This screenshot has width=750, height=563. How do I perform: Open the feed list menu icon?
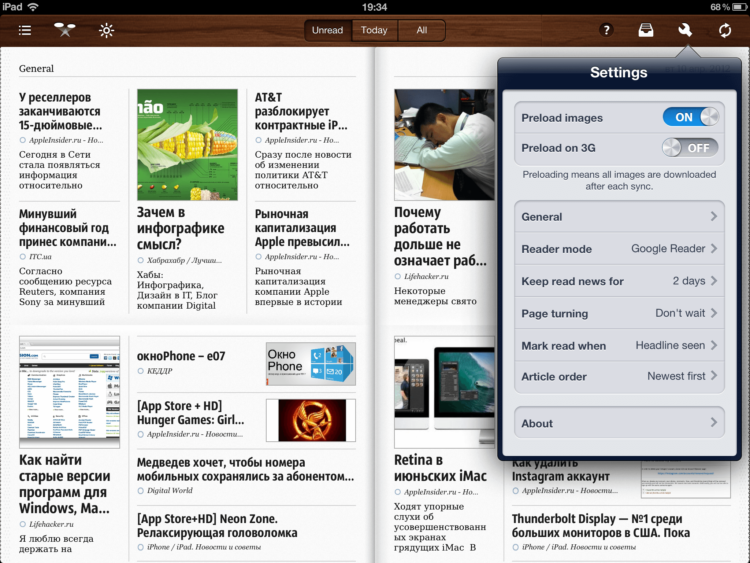(25, 31)
